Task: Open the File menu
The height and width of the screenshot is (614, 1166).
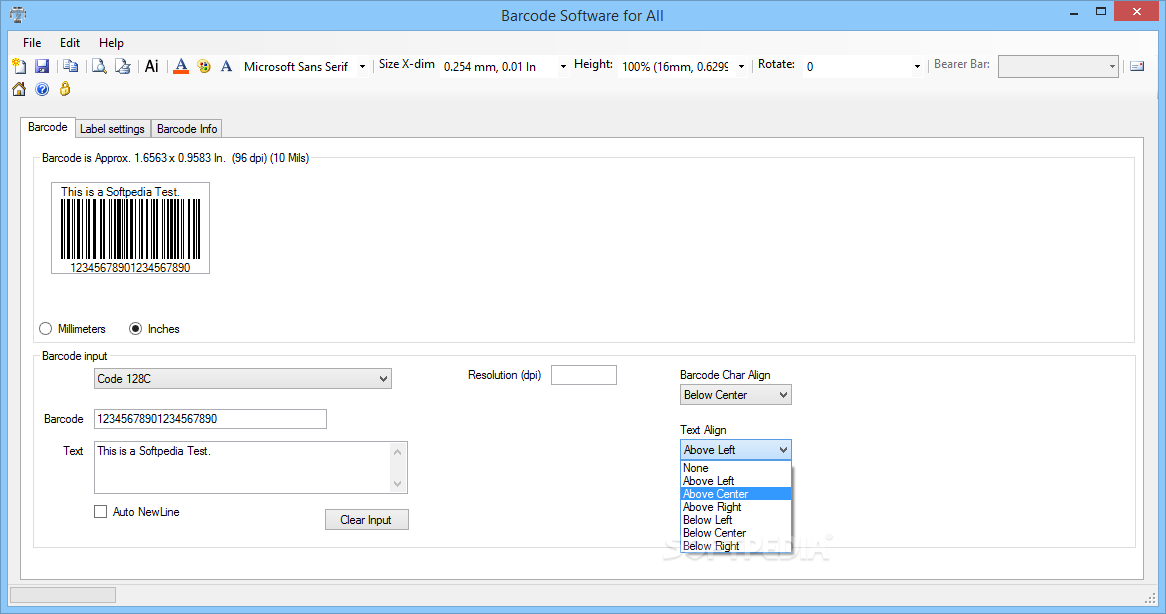Action: point(32,42)
